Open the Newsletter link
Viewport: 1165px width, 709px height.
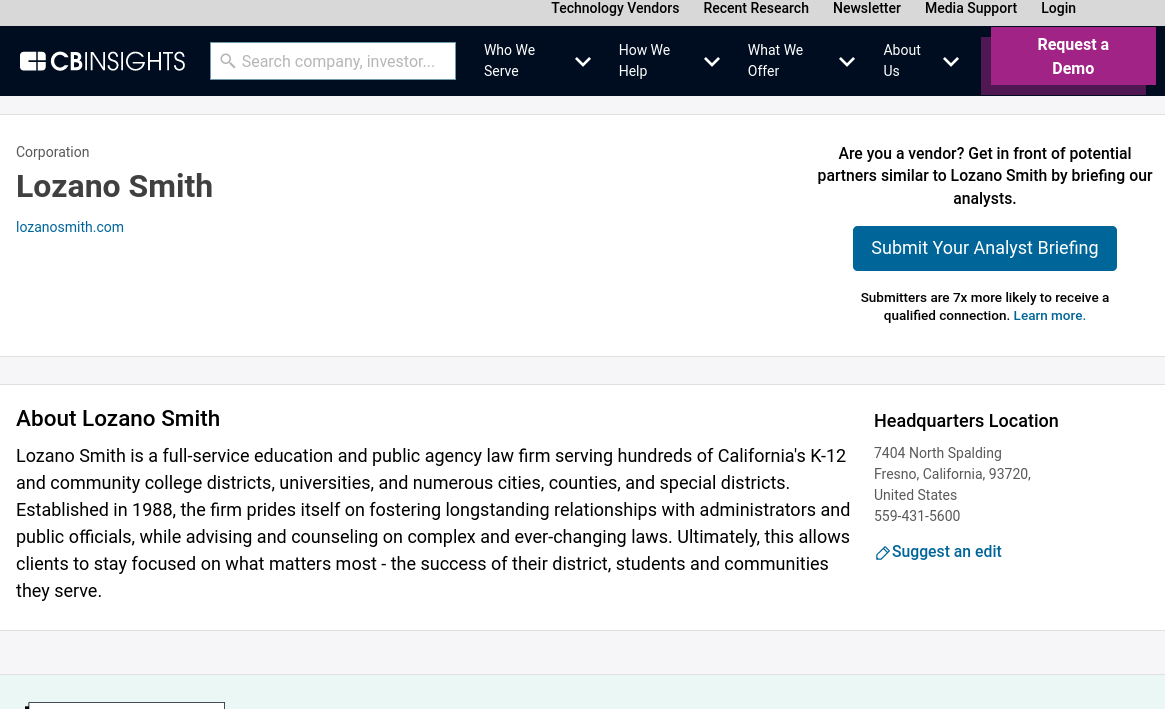[x=866, y=8]
